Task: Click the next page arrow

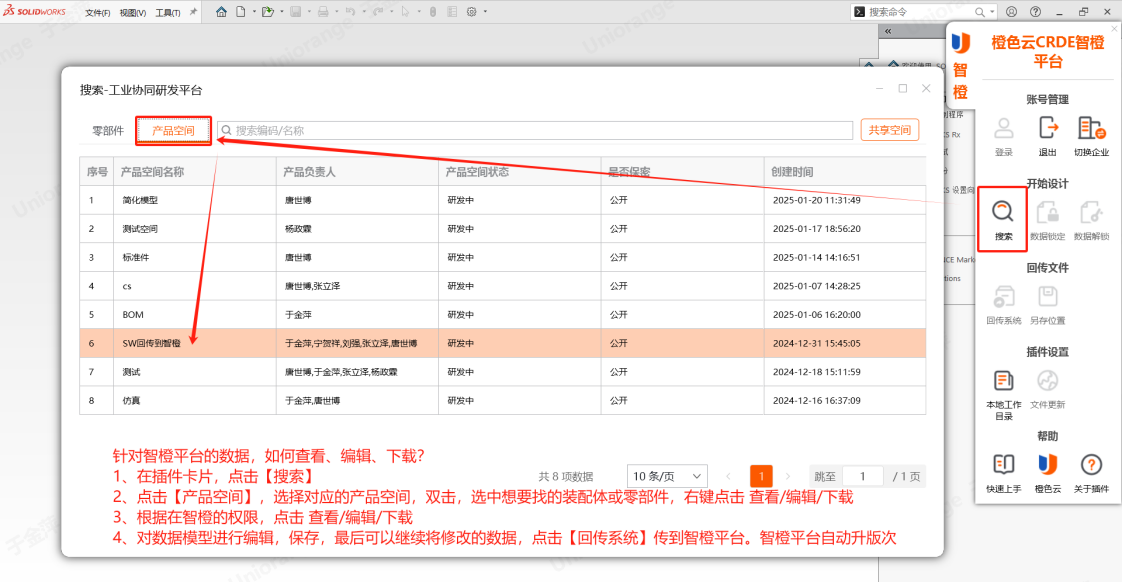Action: (788, 476)
